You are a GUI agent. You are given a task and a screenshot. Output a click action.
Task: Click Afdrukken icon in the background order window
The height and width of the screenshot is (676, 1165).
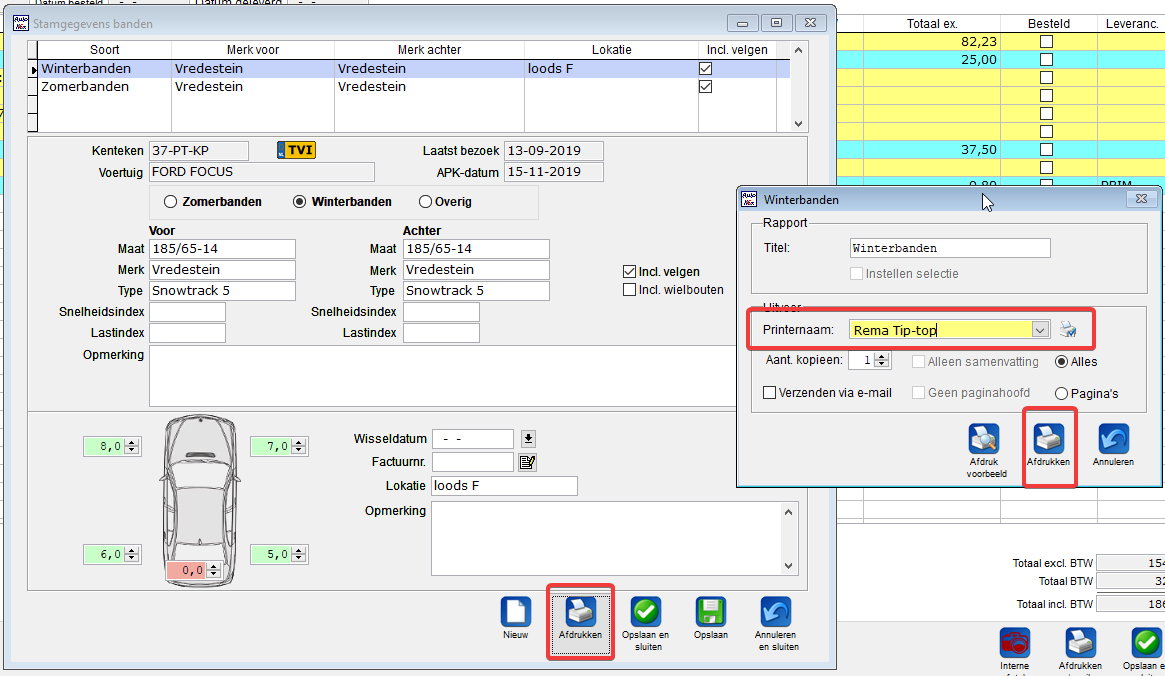coord(1080,643)
